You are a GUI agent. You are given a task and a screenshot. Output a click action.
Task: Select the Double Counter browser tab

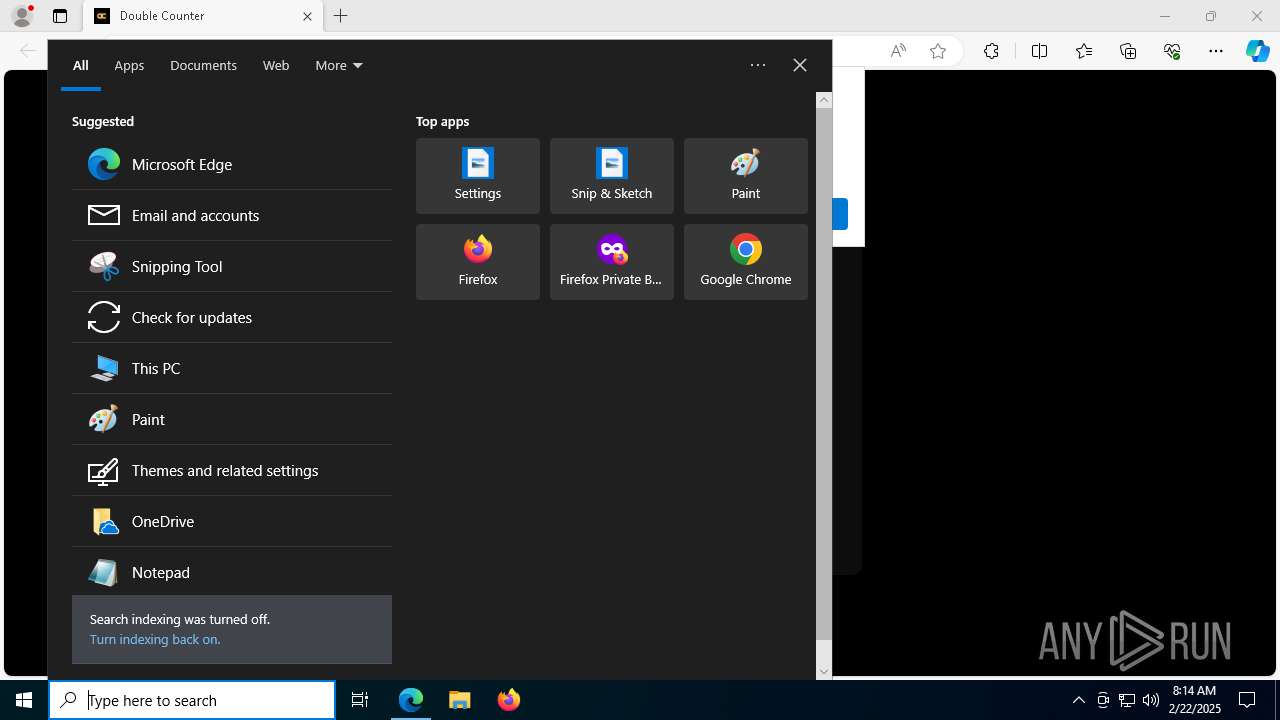tap(203, 16)
